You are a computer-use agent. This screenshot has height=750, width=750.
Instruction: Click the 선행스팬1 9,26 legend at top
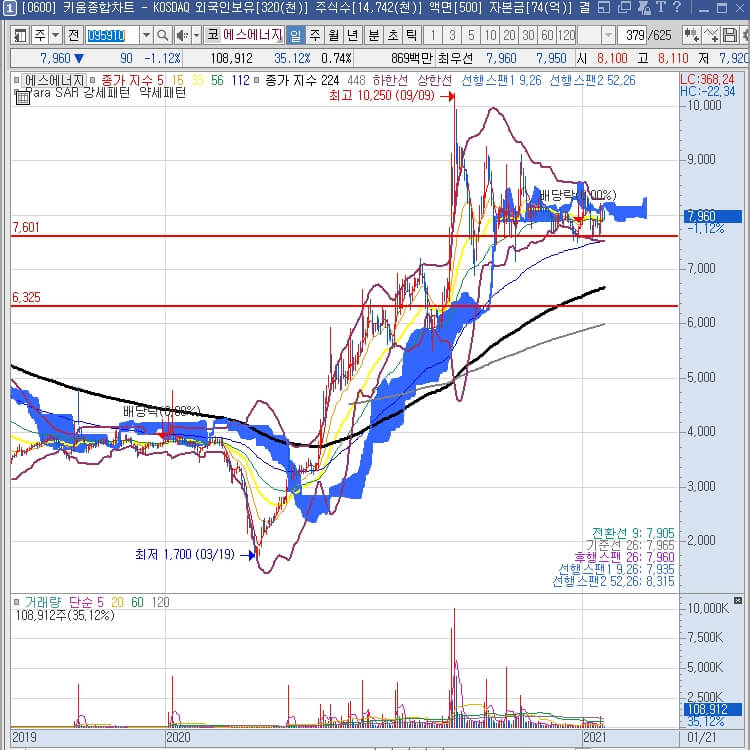[501, 80]
